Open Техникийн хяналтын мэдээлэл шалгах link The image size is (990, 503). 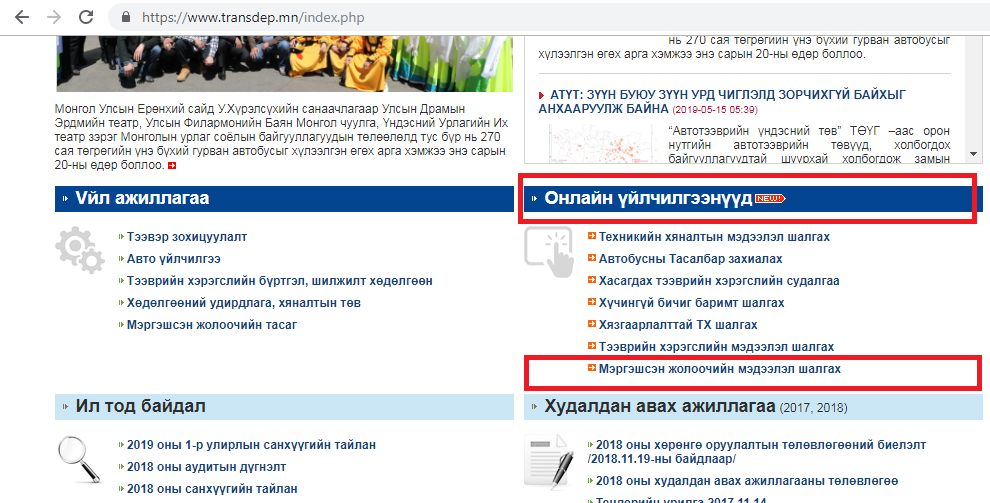[x=713, y=237]
